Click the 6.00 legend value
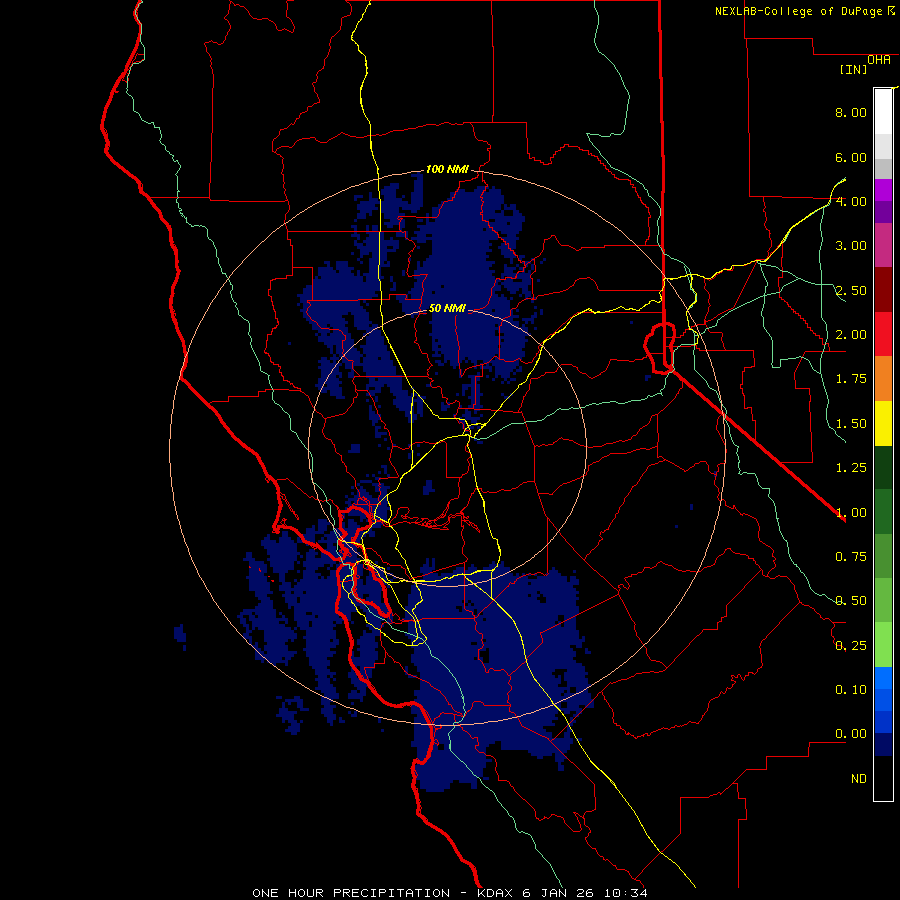 pos(851,157)
